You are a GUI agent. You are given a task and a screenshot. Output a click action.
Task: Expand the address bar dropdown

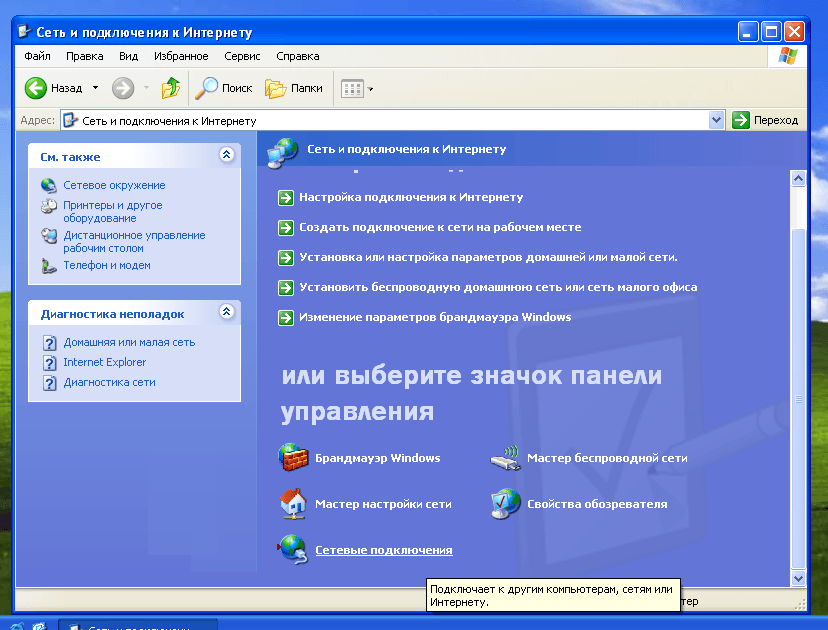716,120
